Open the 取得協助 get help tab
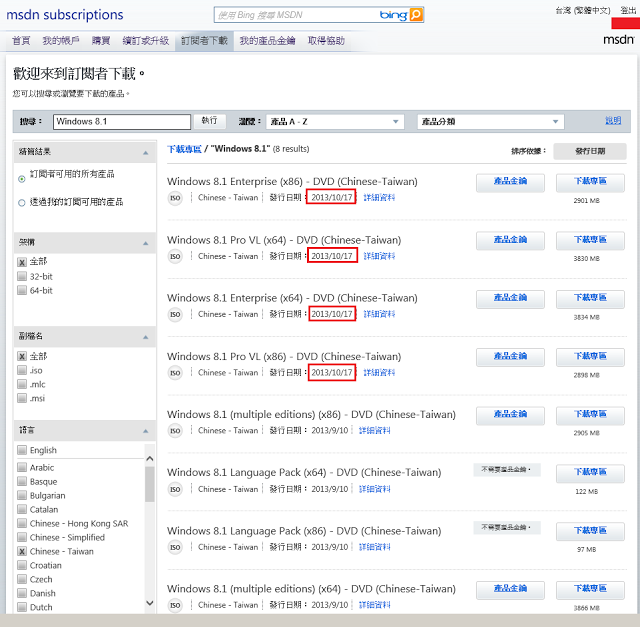Image resolution: width=640 pixels, height=627 pixels. [326, 41]
